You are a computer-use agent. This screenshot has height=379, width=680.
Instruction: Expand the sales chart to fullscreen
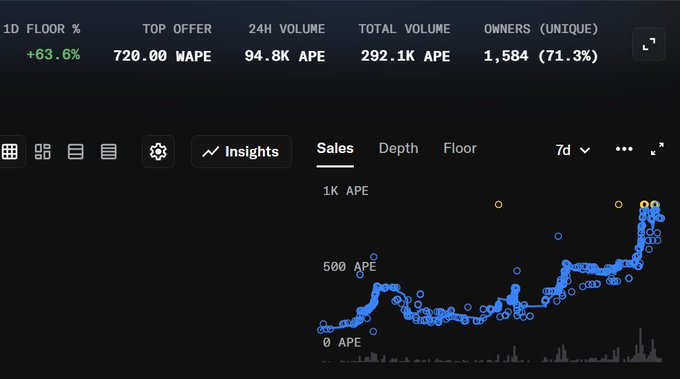(x=657, y=149)
